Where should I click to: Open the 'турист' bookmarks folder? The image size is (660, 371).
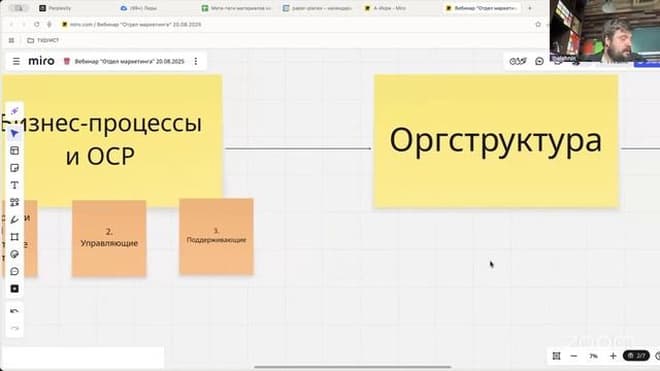(43, 40)
